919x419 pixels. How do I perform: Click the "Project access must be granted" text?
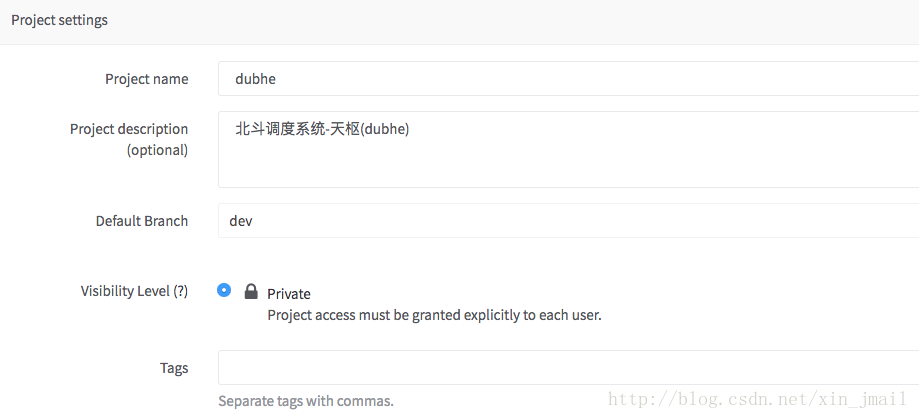pyautogui.click(x=434, y=315)
